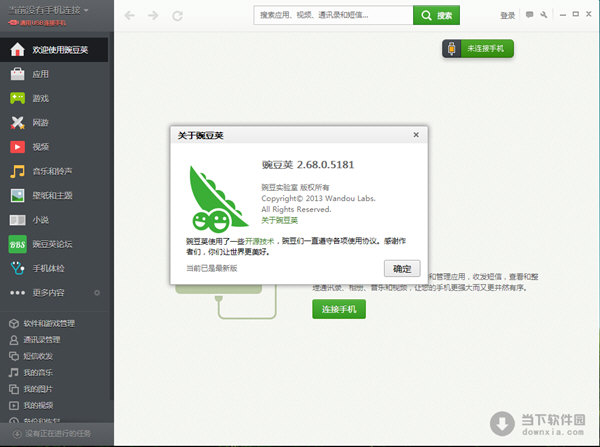Select the 应用 briefcase icon in sidebar
600x447 pixels.
point(17,74)
